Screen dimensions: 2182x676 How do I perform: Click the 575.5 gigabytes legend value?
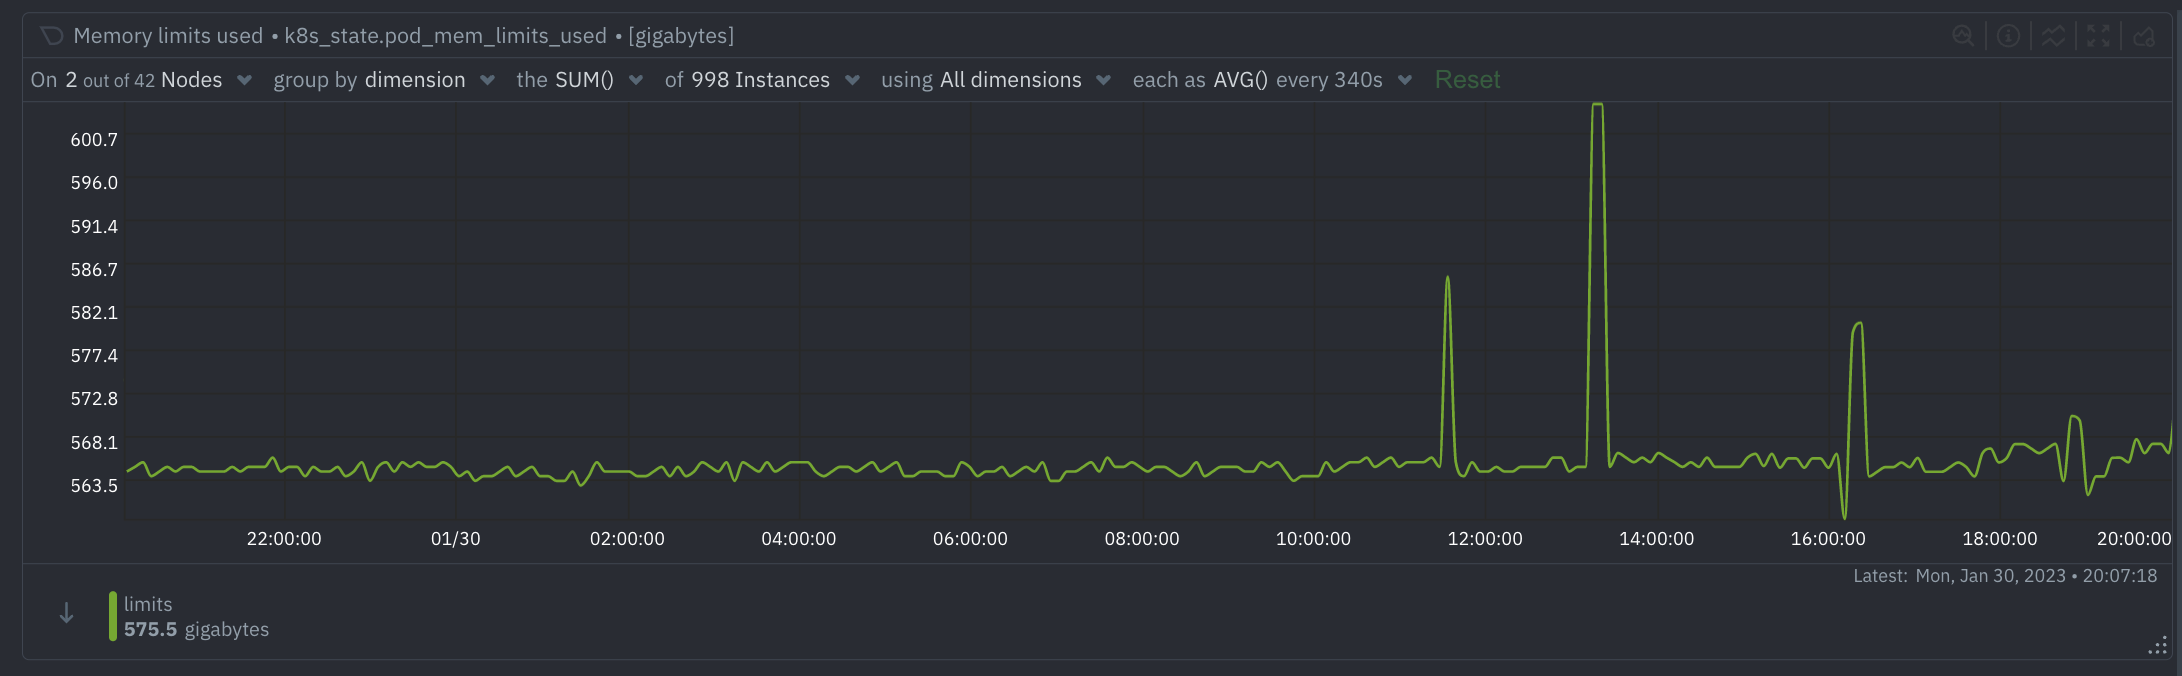[196, 629]
